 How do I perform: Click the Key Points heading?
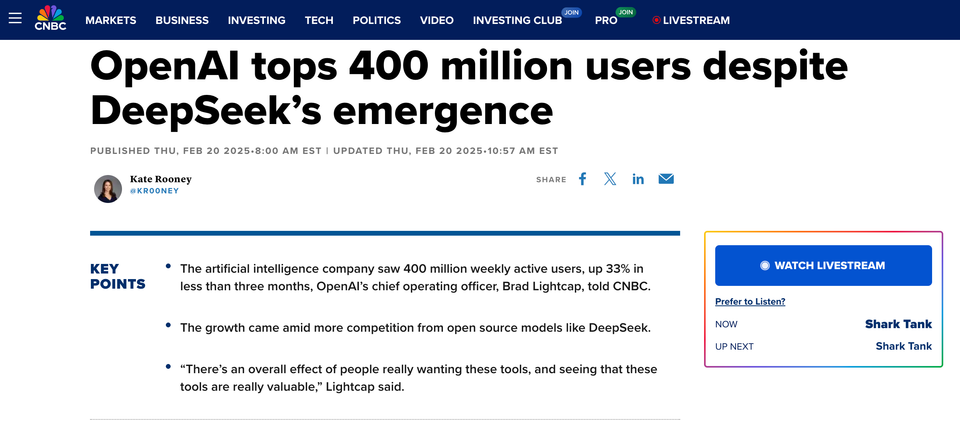[118, 276]
